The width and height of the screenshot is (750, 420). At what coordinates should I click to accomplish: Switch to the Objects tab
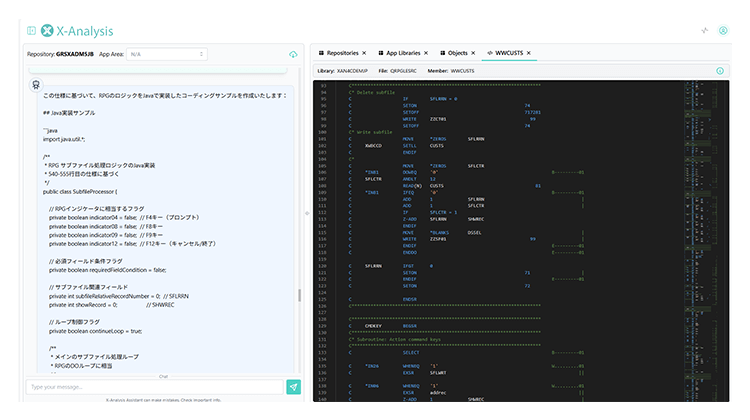pos(457,52)
